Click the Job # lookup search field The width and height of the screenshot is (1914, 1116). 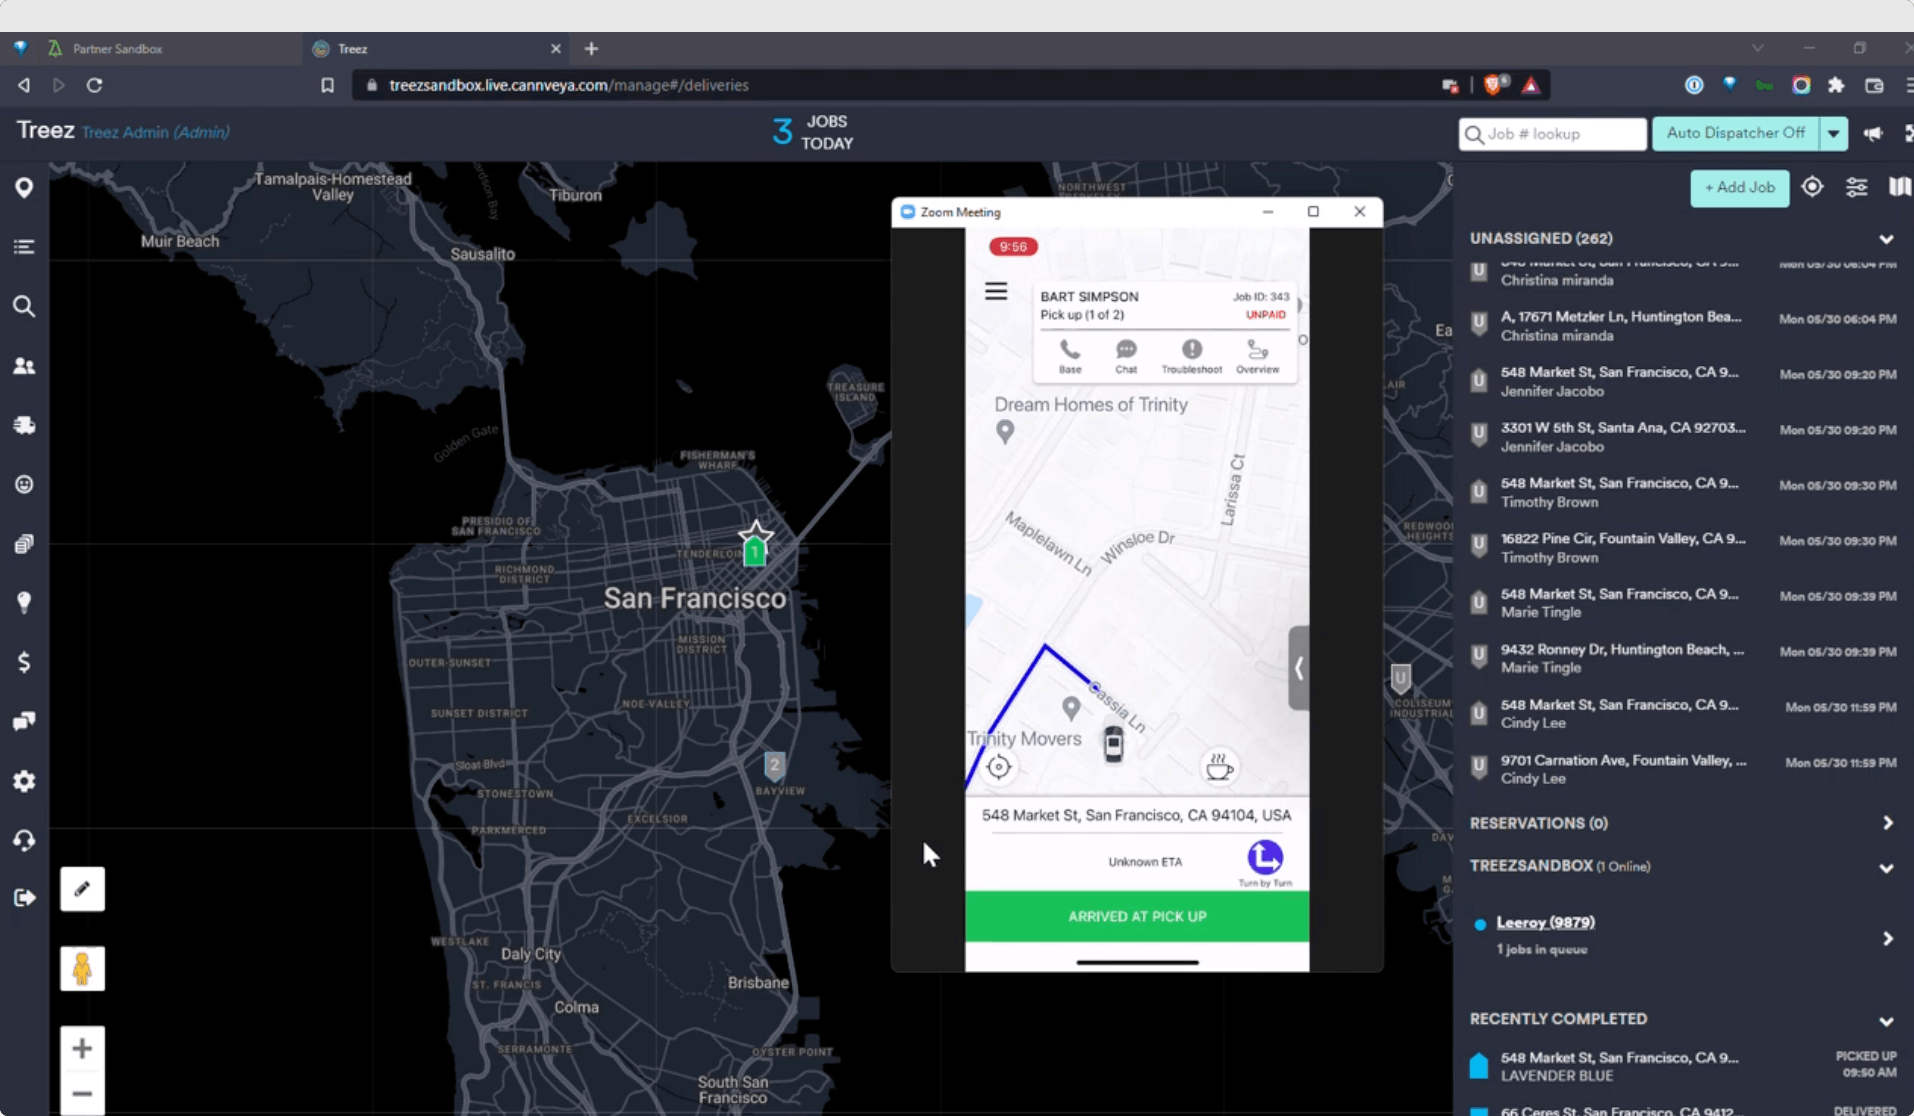click(x=1552, y=133)
